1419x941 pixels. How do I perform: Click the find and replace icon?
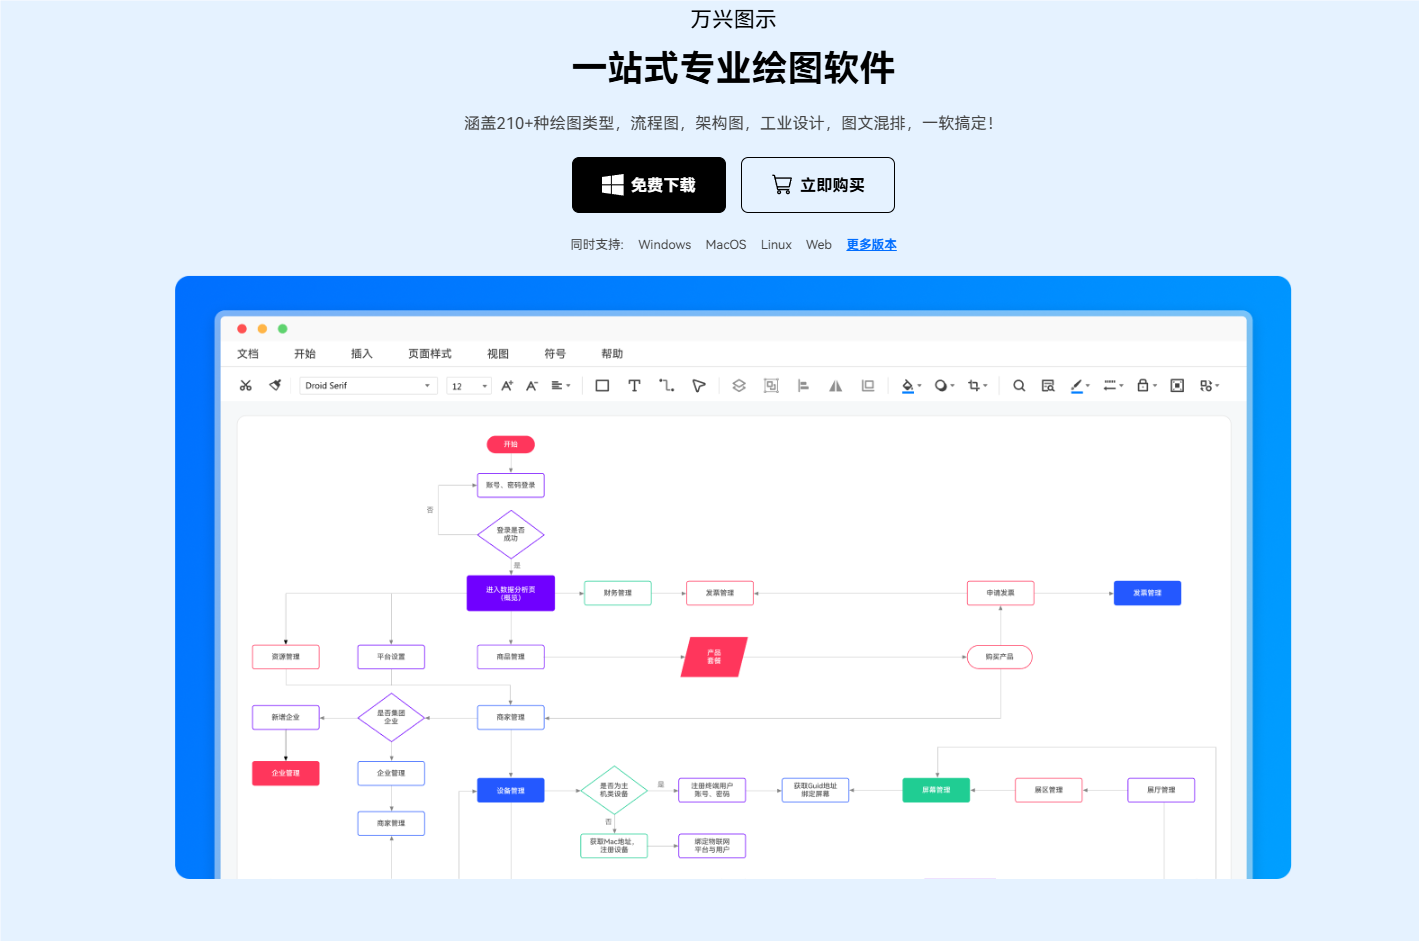point(1047,385)
